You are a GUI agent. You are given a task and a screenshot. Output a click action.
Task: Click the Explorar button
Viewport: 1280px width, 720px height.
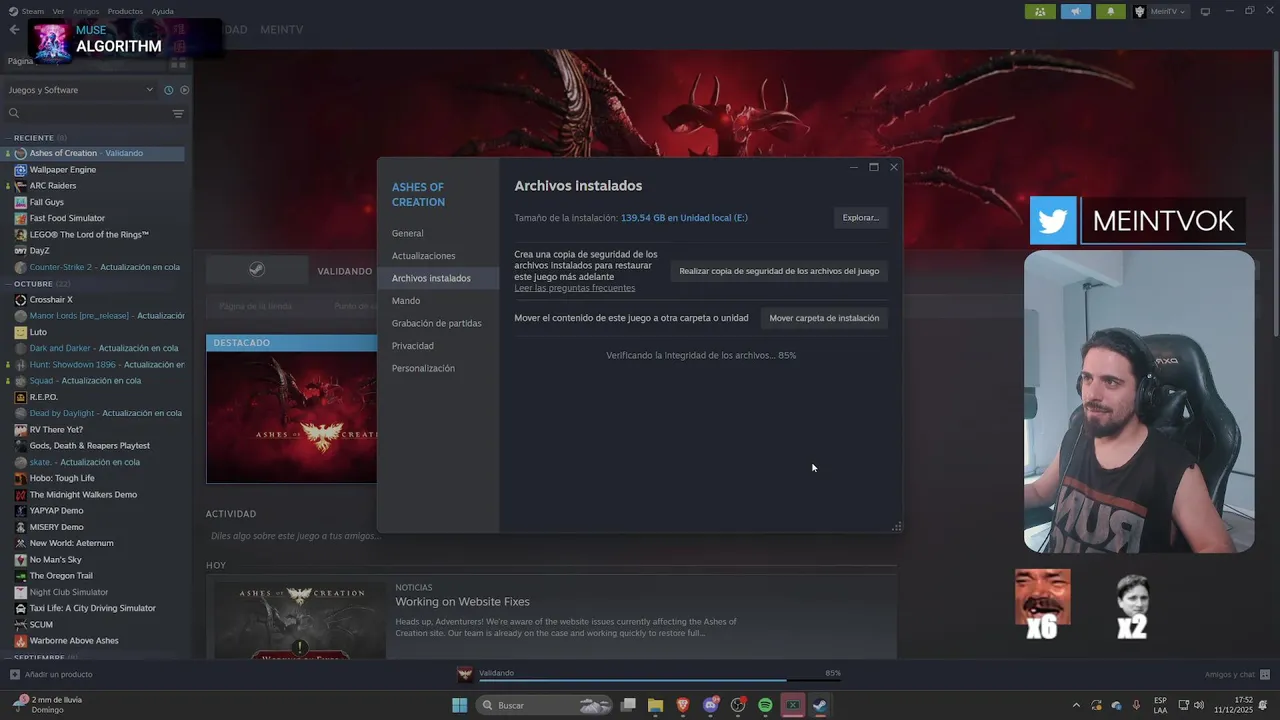tap(860, 218)
